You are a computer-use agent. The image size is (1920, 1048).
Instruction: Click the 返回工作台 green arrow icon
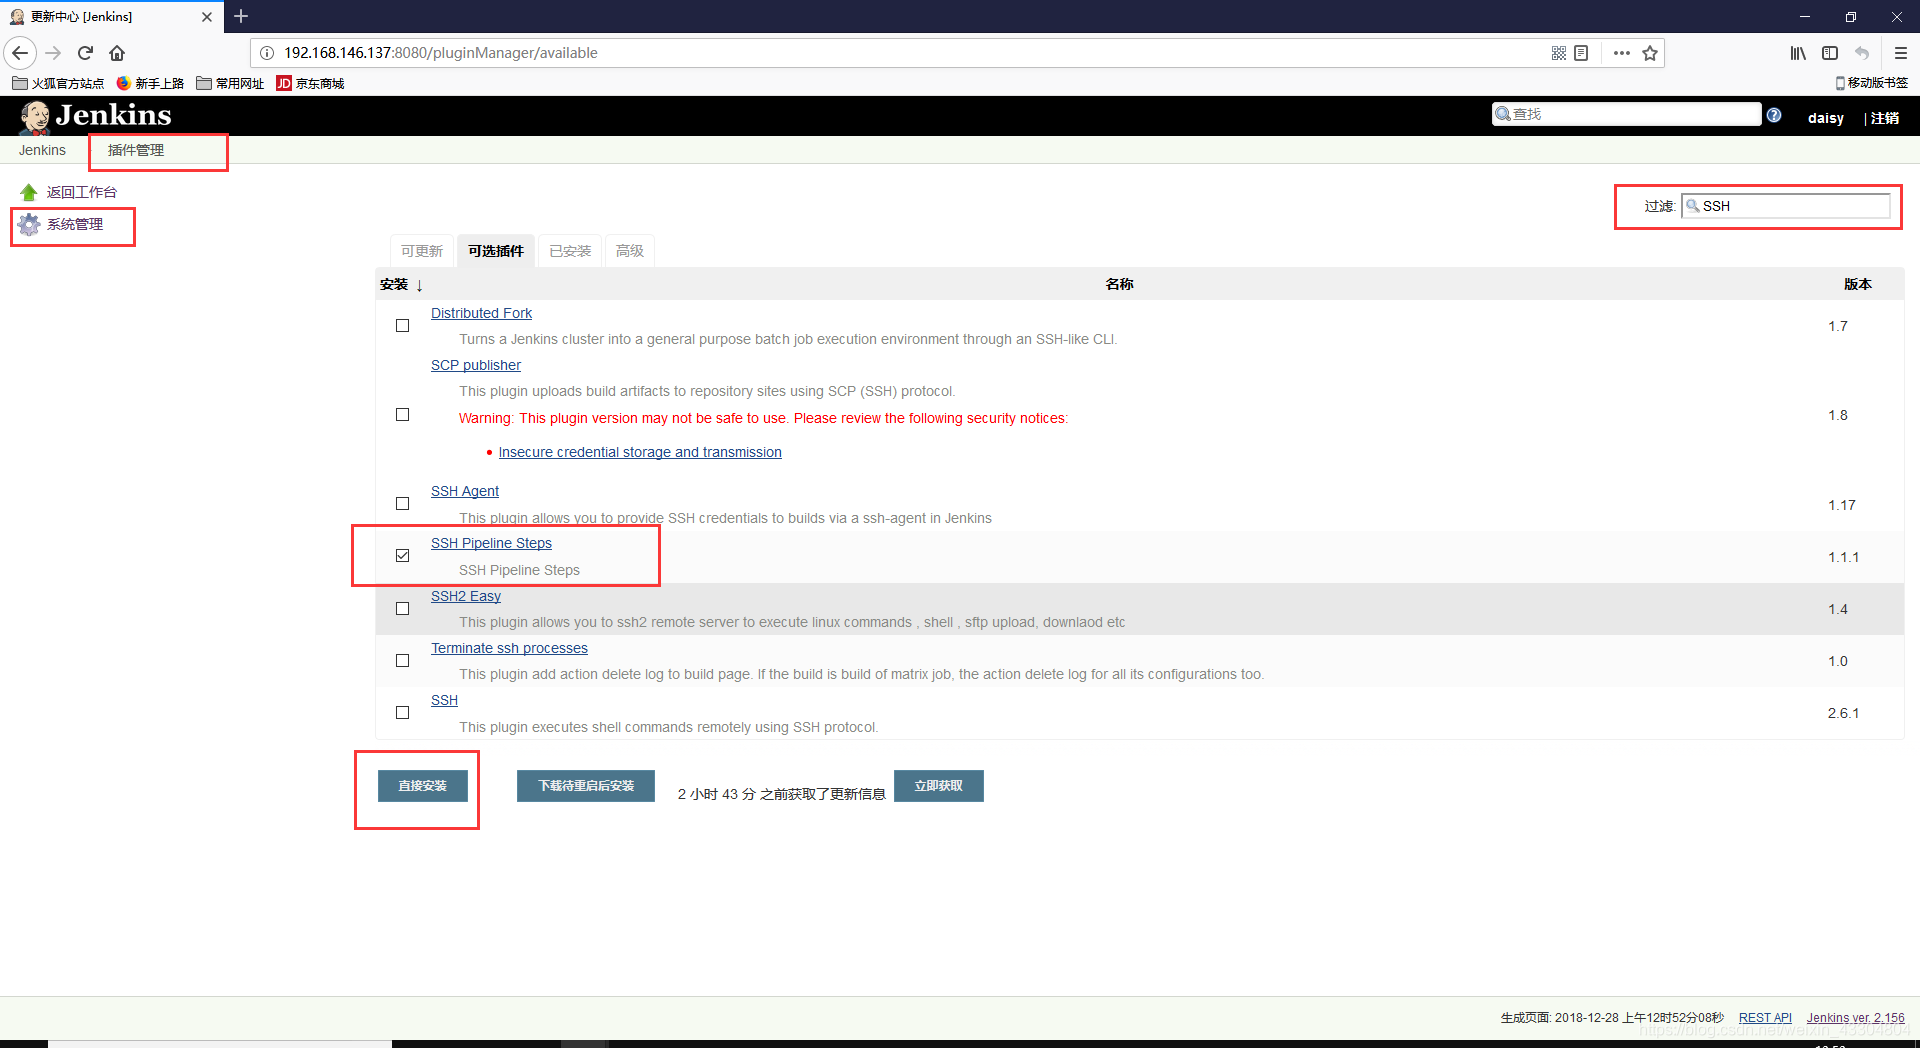29,192
